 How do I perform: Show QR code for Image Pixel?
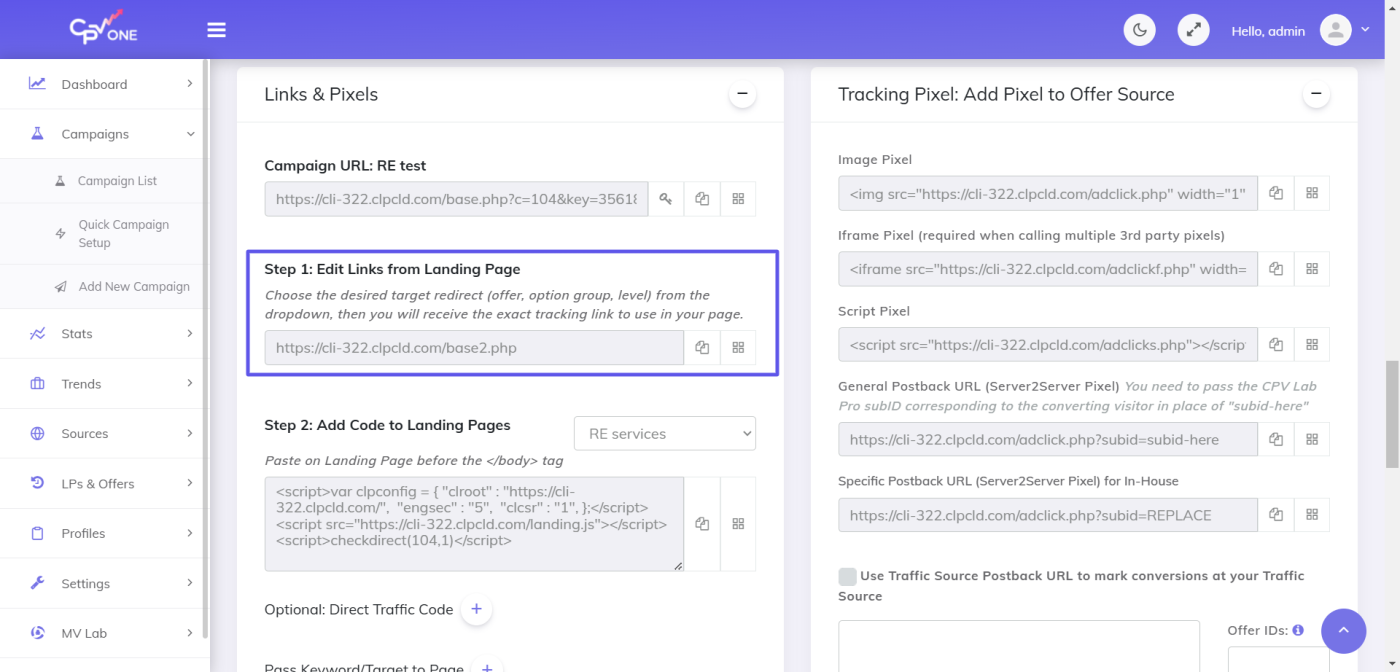pos(1312,193)
